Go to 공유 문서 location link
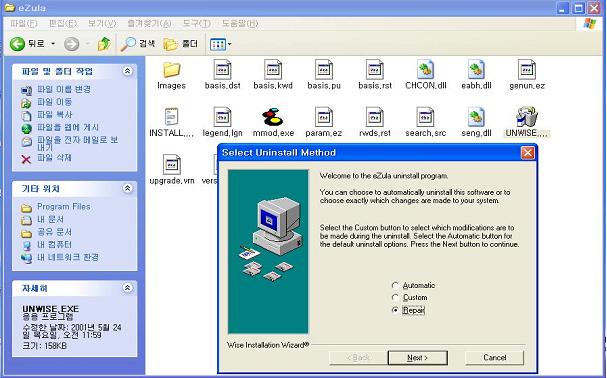607x378 pixels. point(55,232)
